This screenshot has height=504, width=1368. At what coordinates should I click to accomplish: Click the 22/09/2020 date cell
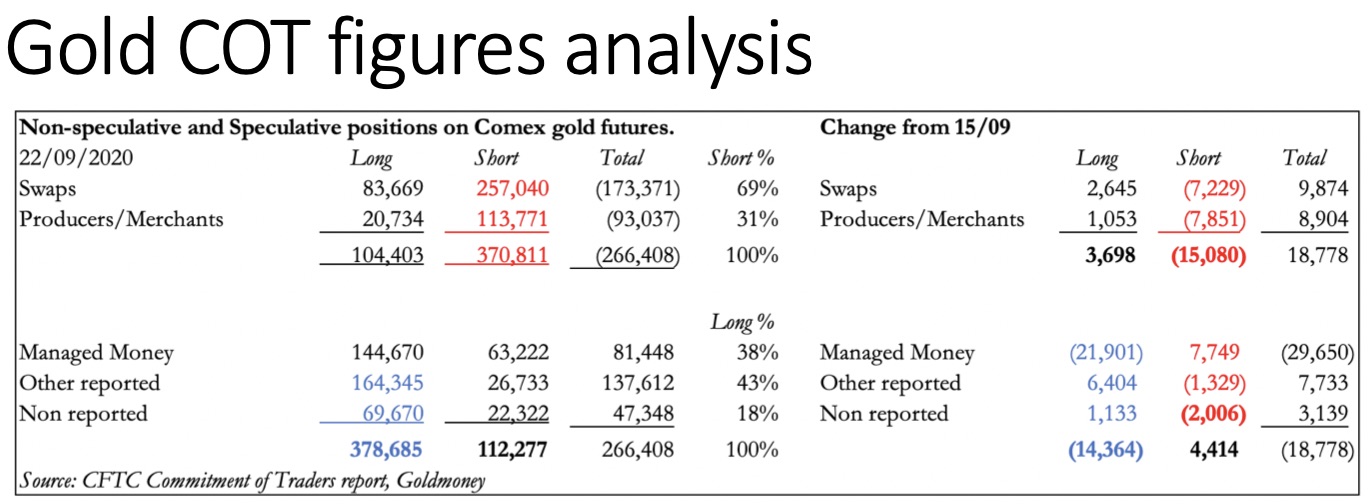[74, 158]
